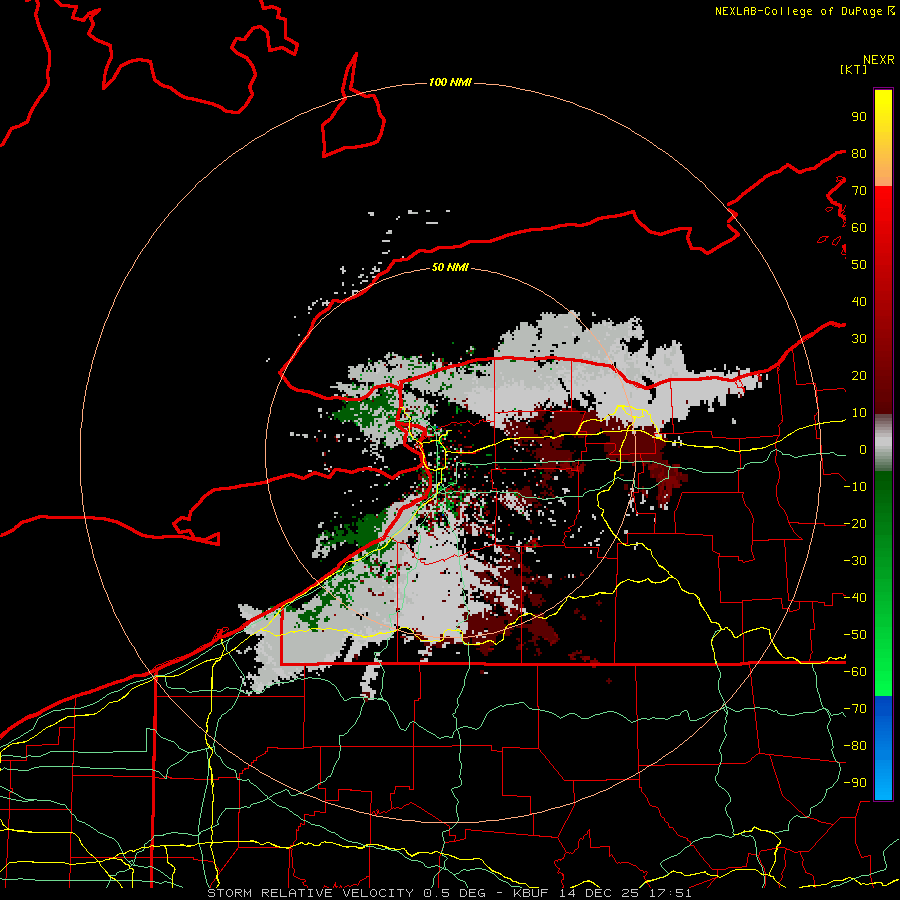Viewport: 900px width, 900px height.
Task: Click the NEXR label above the color scale
Action: (878, 60)
